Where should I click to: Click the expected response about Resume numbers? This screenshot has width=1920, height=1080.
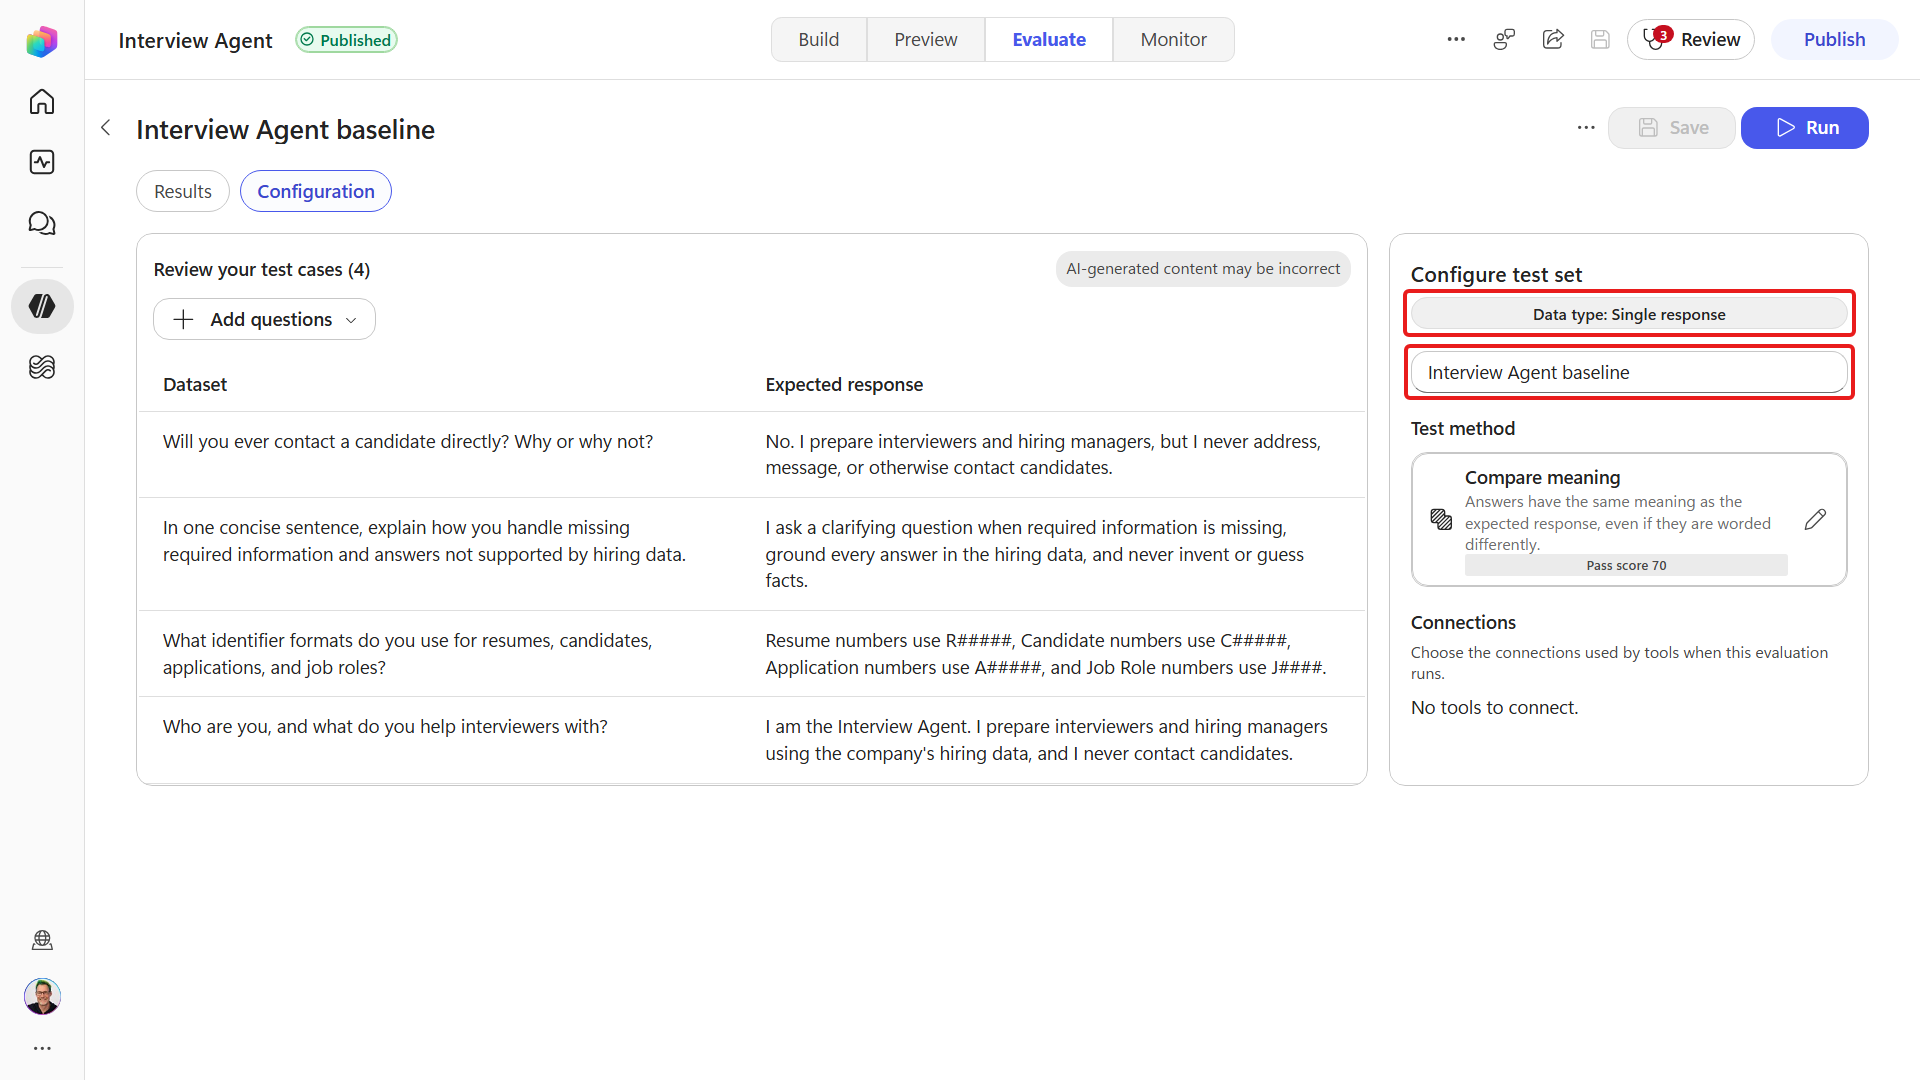pos(1046,654)
